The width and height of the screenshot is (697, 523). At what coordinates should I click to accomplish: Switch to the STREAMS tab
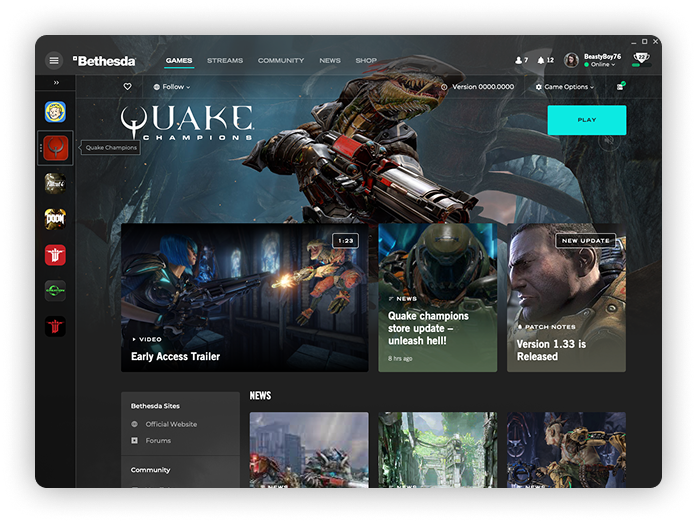pyautogui.click(x=225, y=60)
